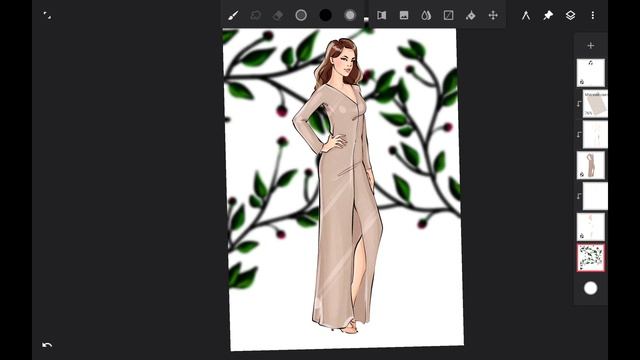Select the skin tone layer thumbnail
The height and width of the screenshot is (360, 640).
tap(591, 227)
